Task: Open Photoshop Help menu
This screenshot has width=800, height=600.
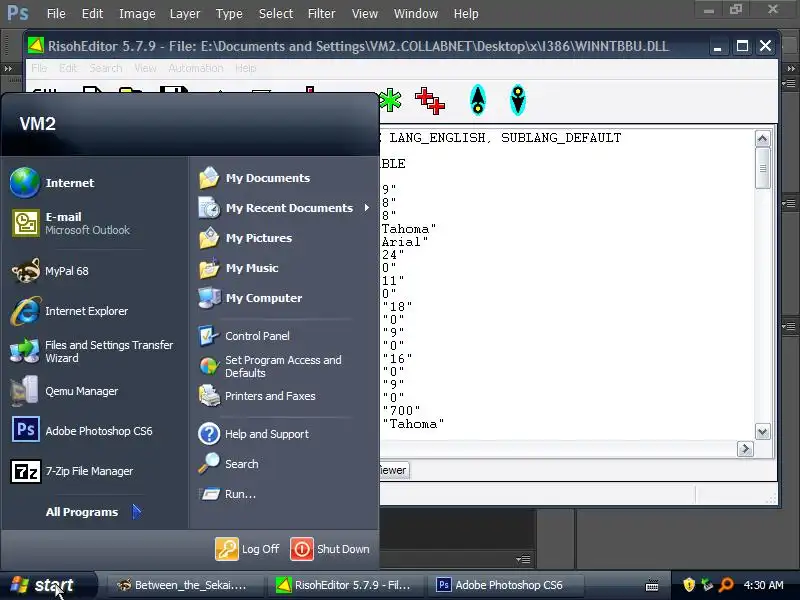Action: tap(466, 14)
